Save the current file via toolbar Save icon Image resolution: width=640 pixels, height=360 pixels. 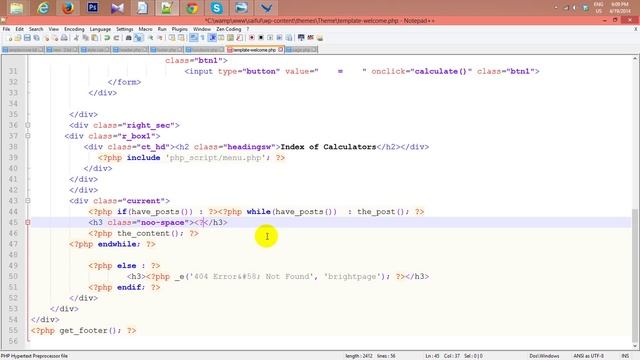point(27,38)
